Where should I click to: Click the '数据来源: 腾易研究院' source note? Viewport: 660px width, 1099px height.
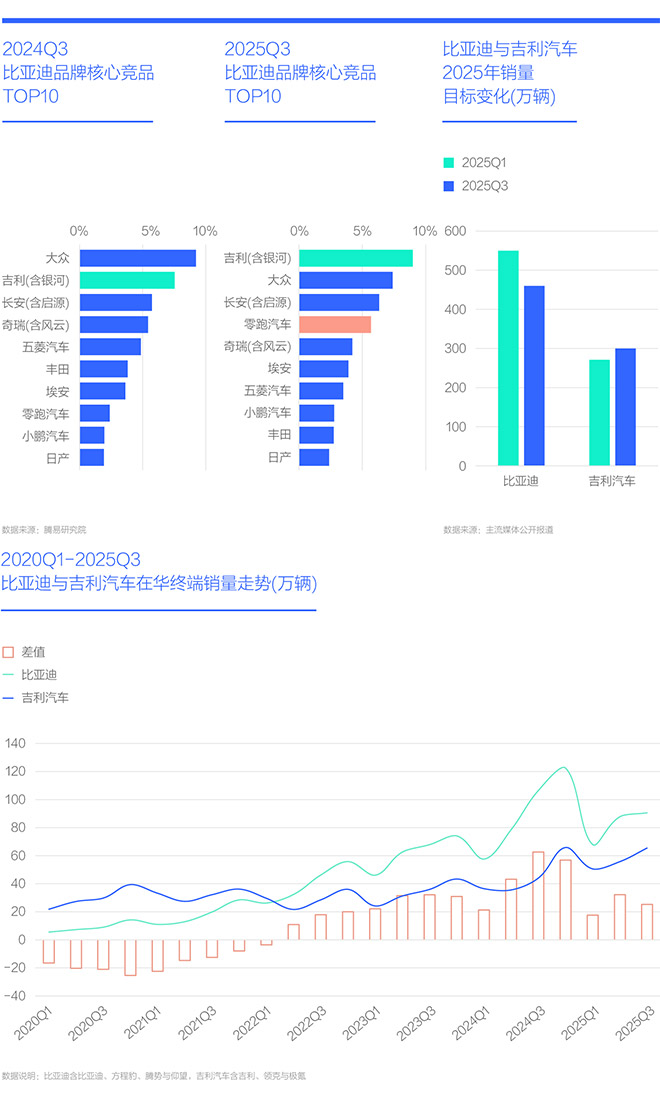[x=44, y=530]
